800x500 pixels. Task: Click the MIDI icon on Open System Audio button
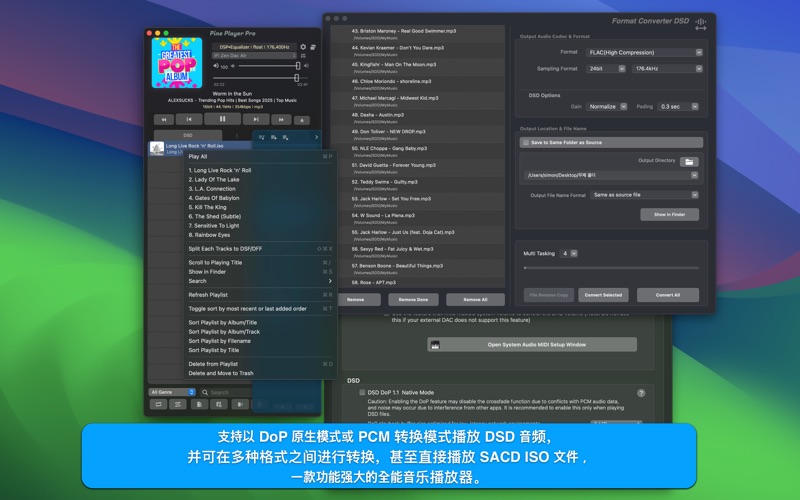(435, 345)
